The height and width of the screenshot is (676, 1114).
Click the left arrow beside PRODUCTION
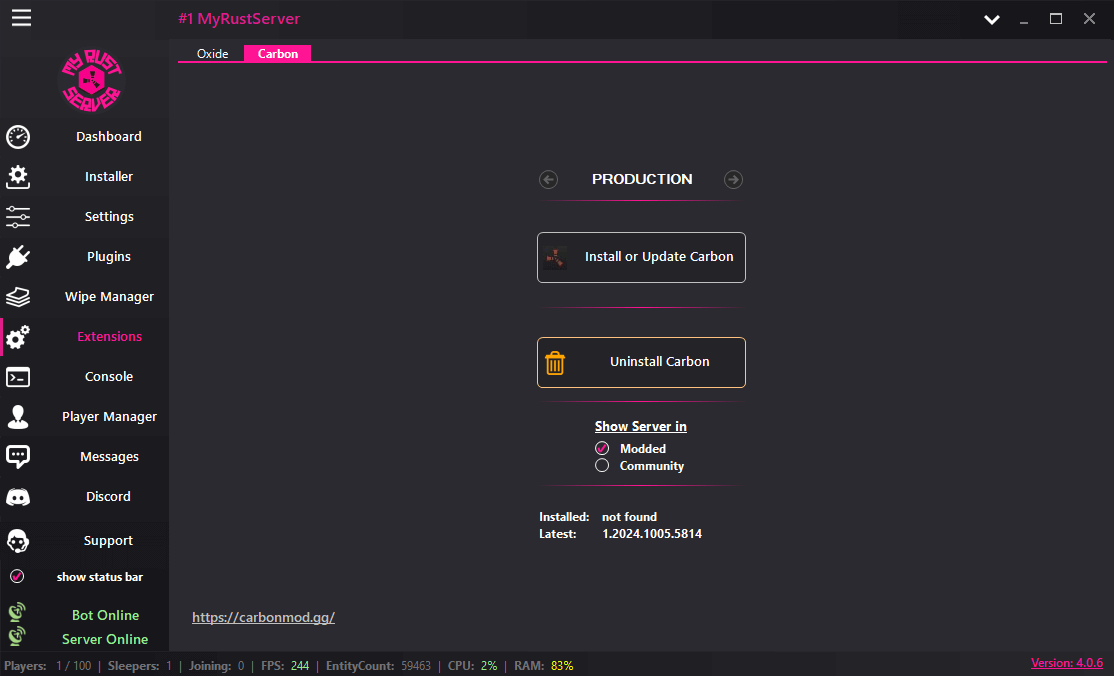pyautogui.click(x=548, y=179)
